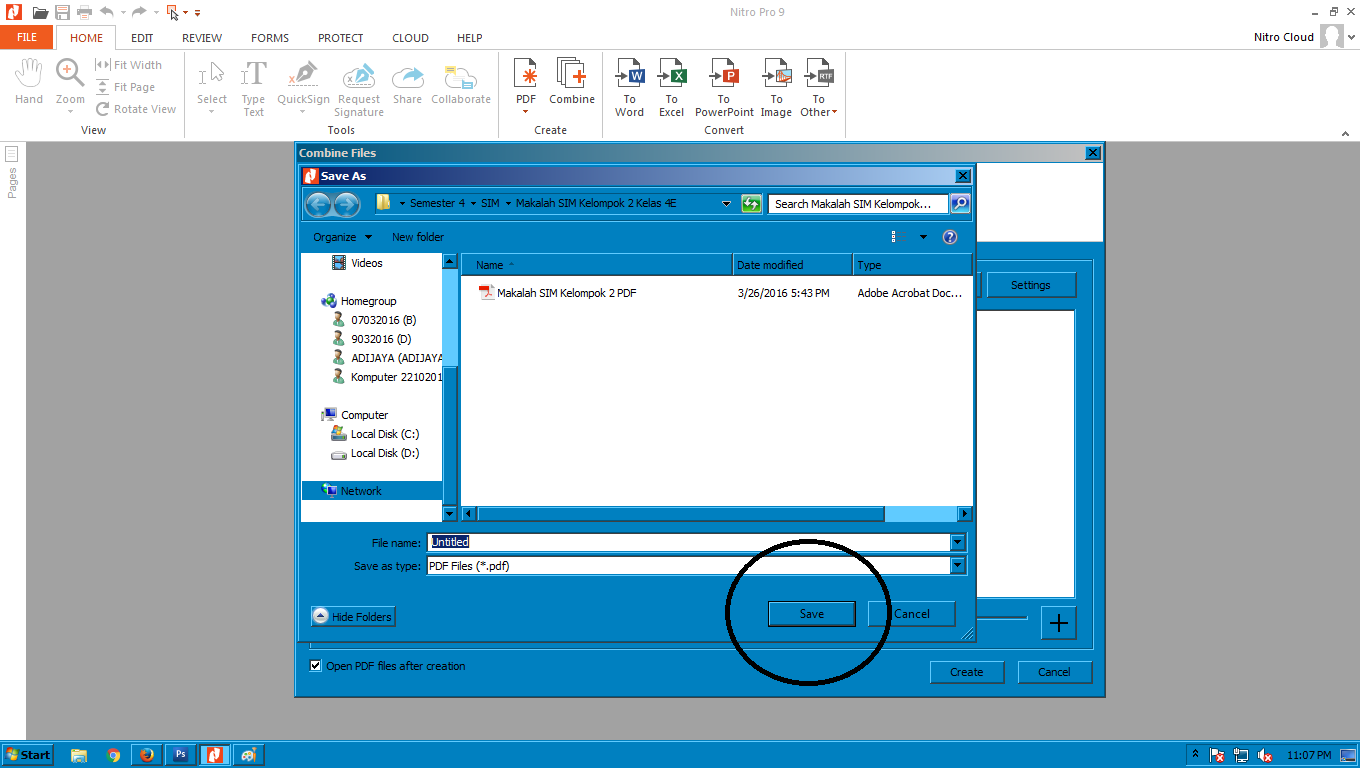Click the To PowerPoint conversion icon
This screenshot has height=768, width=1360.
(x=723, y=85)
